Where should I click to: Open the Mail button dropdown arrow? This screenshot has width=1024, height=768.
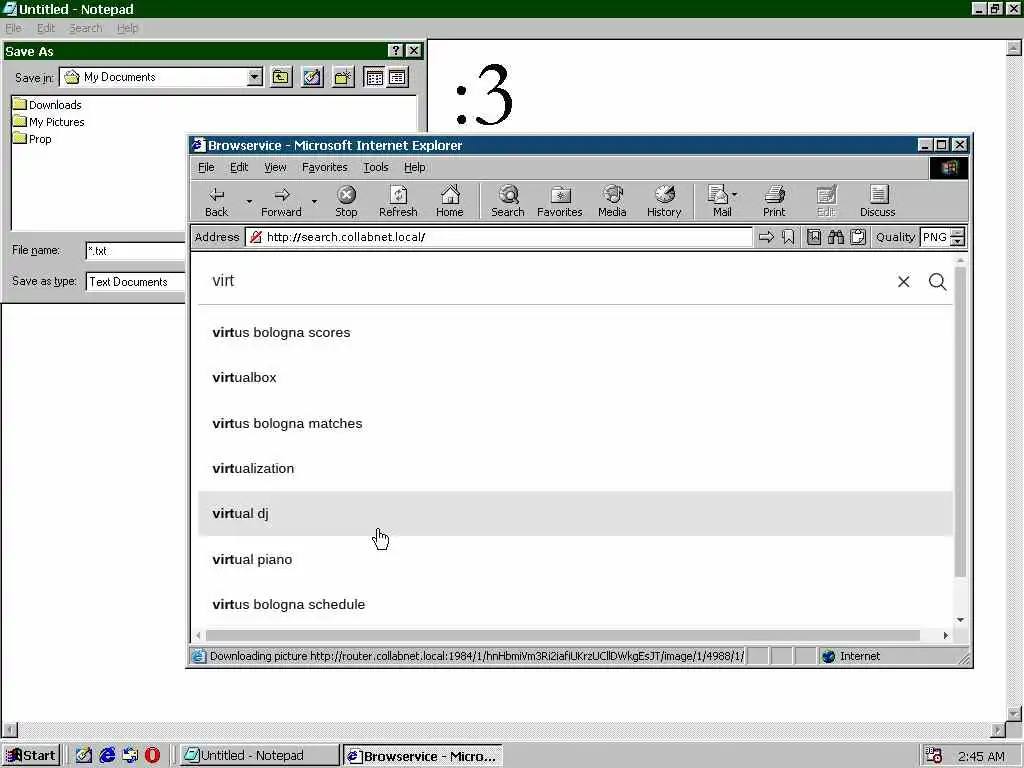click(735, 195)
